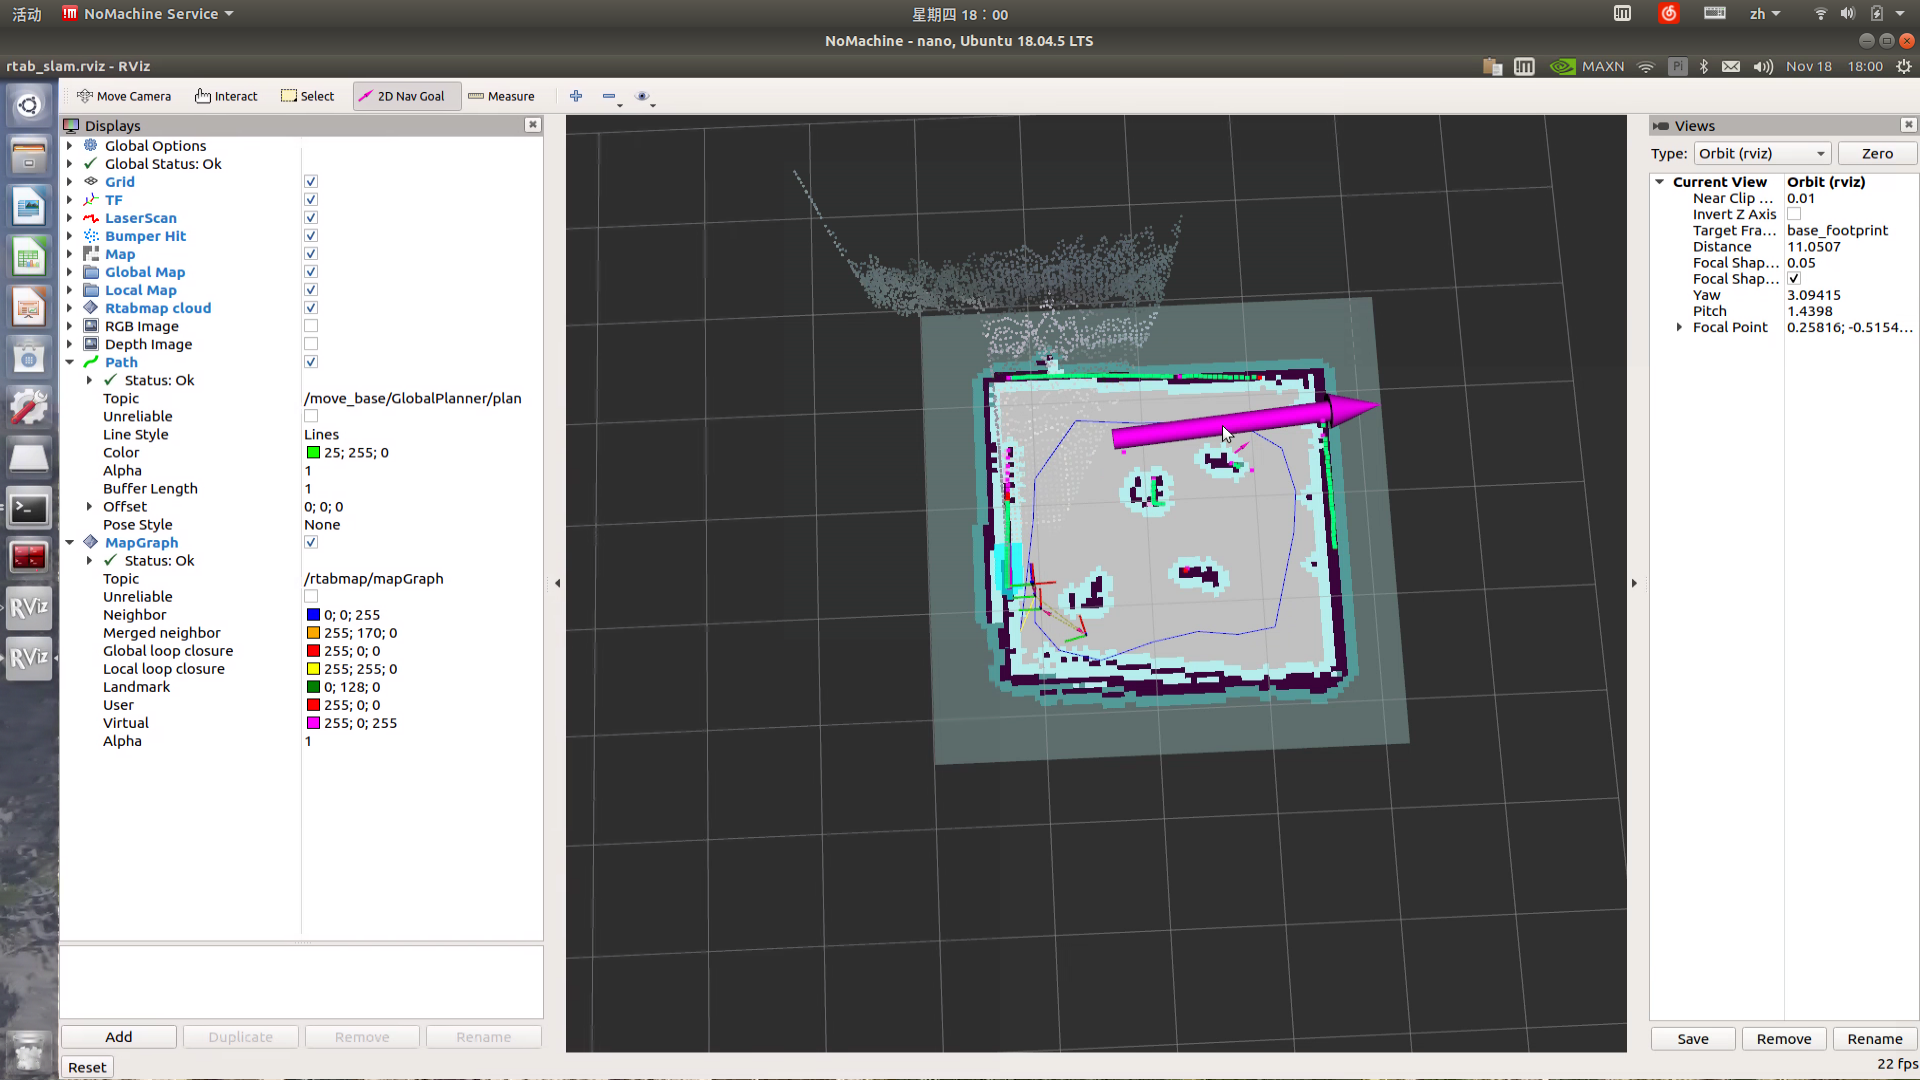The height and width of the screenshot is (1080, 1920).
Task: Click the minus tool icon in the toolbar
Action: 609,96
